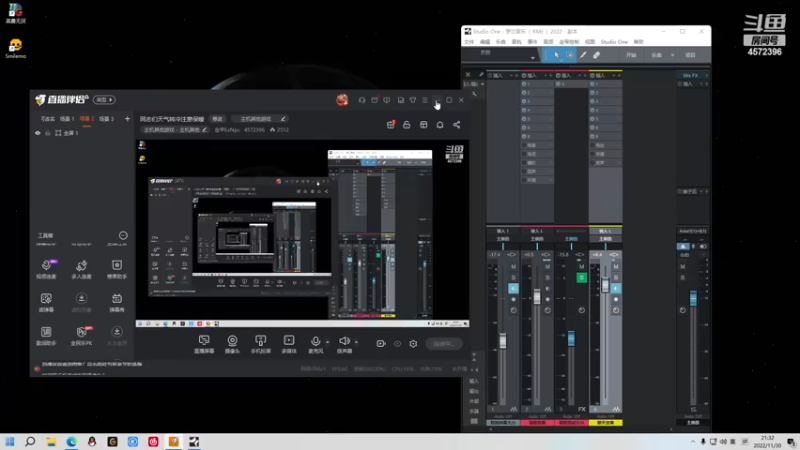Viewport: 800px width, 450px height.
Task: Click the record camera icon near settings
Action: (381, 344)
